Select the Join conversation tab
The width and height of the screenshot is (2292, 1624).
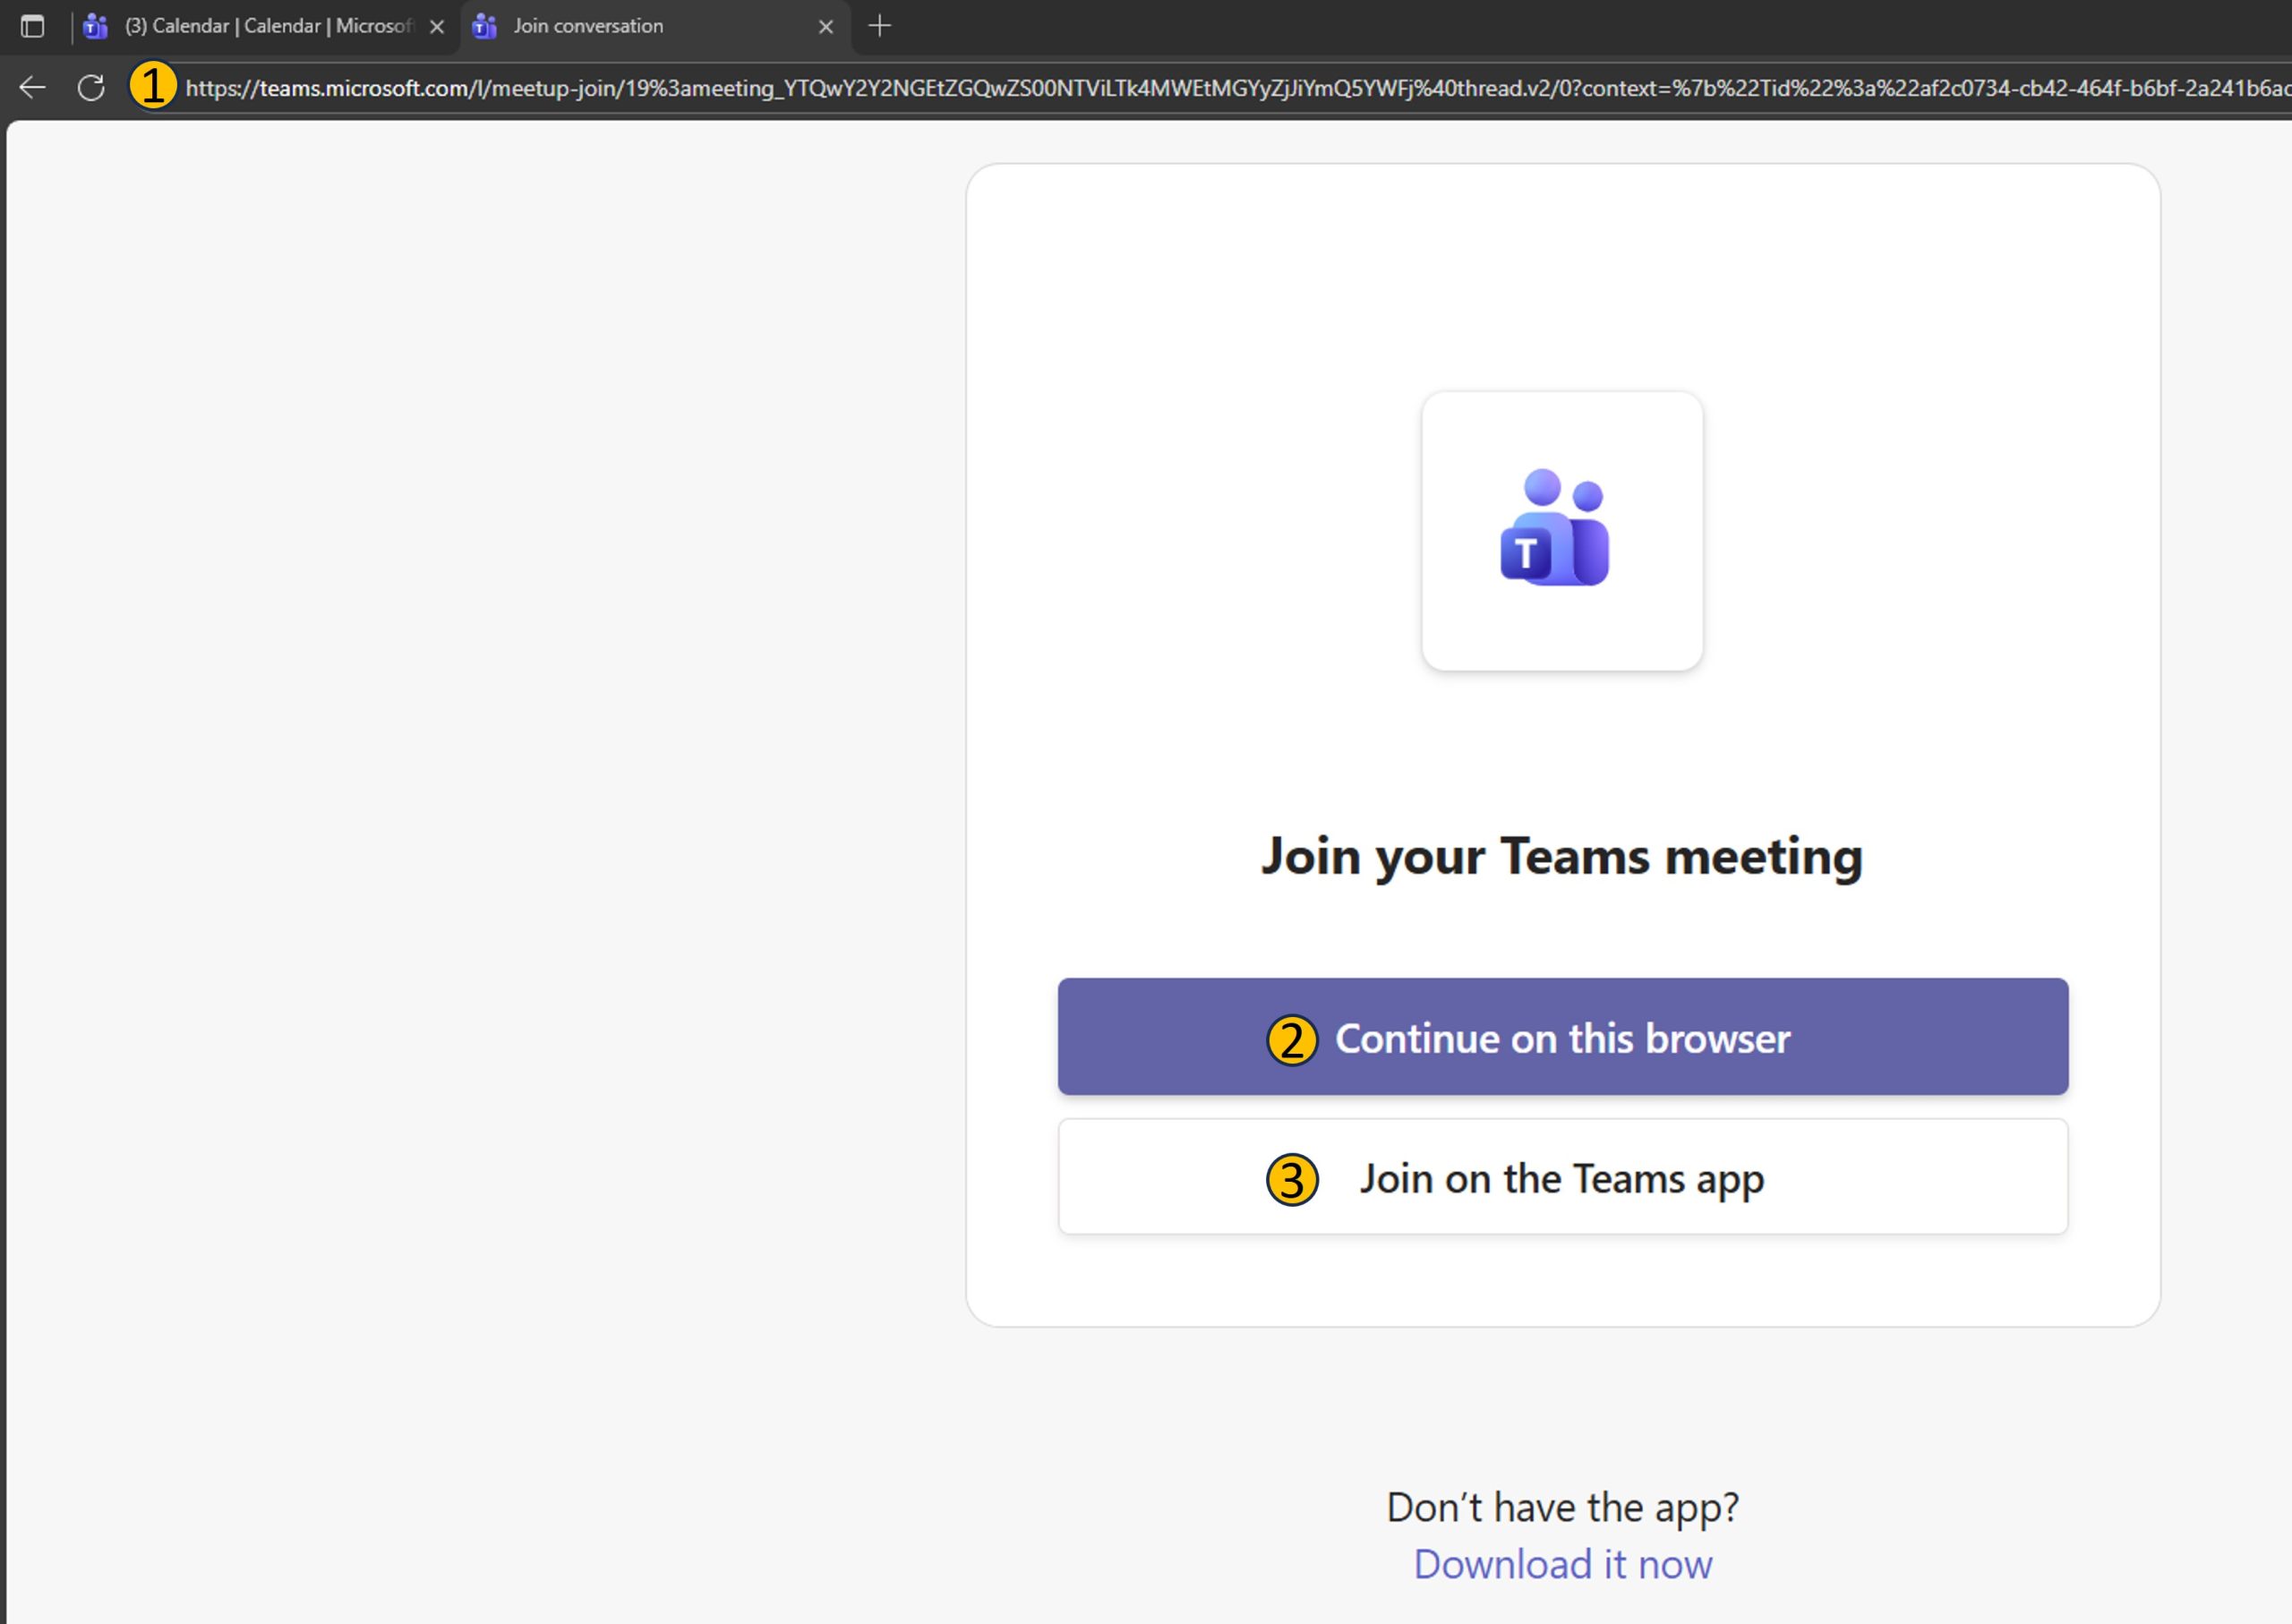pyautogui.click(x=587, y=26)
